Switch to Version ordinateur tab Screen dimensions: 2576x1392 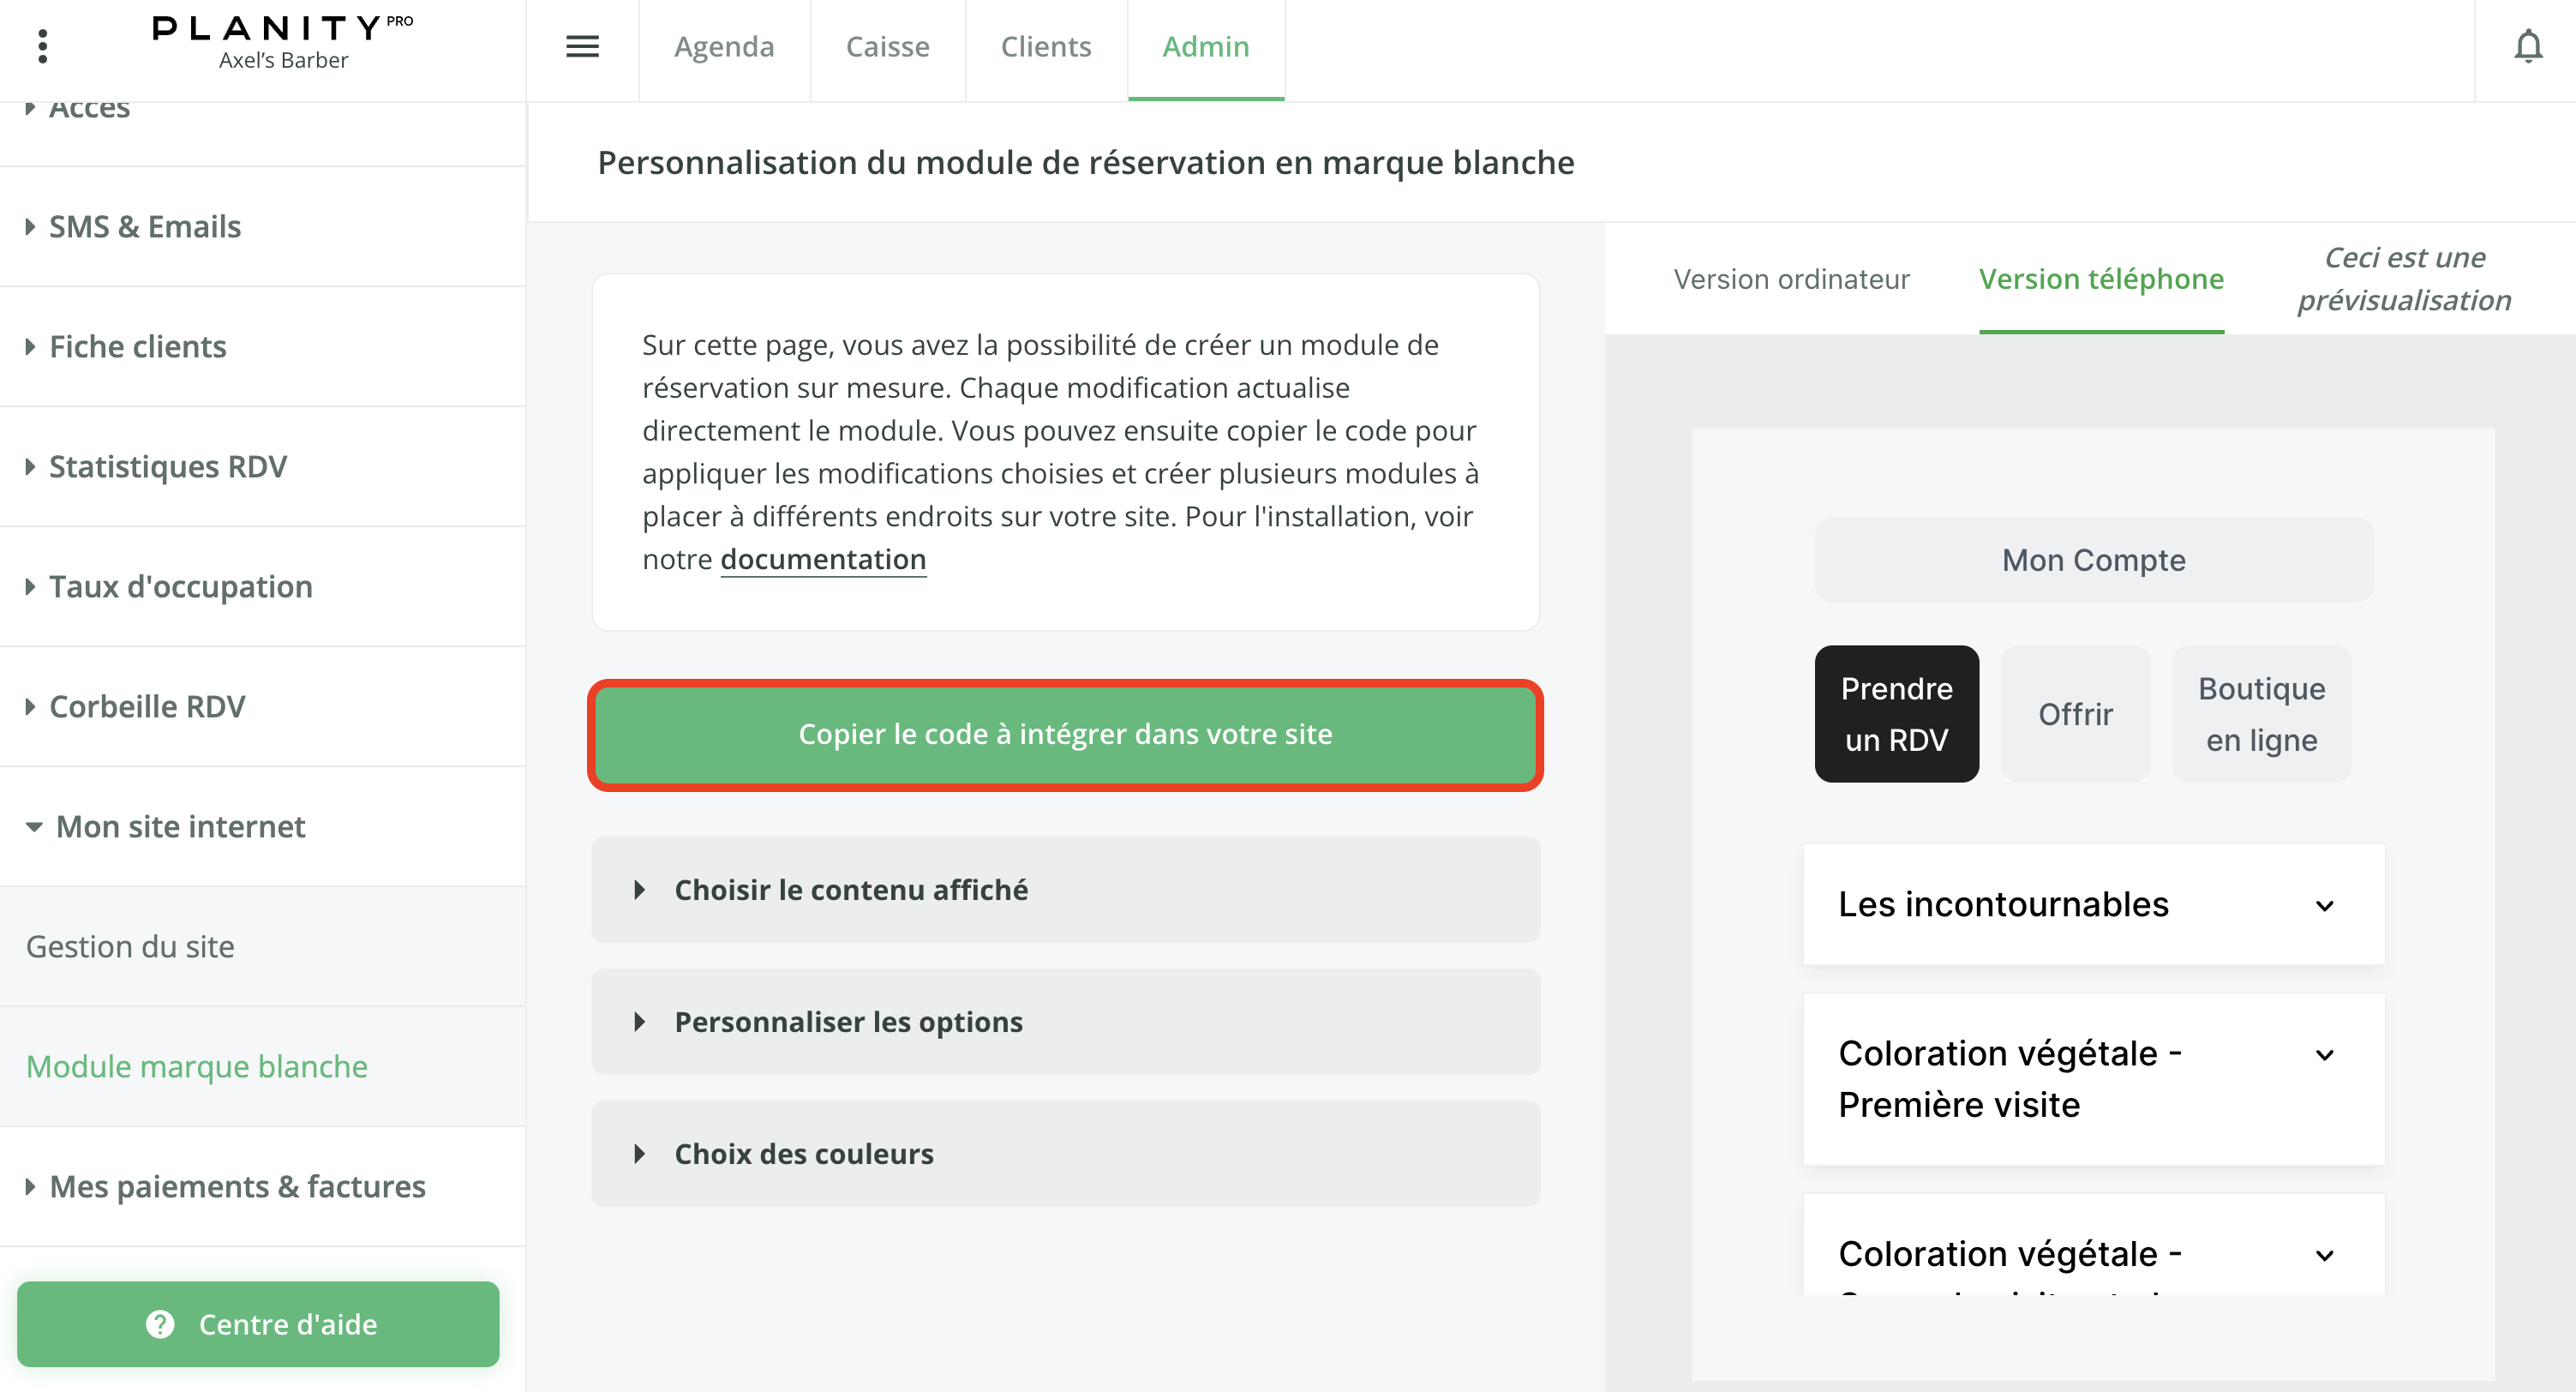tap(1791, 279)
